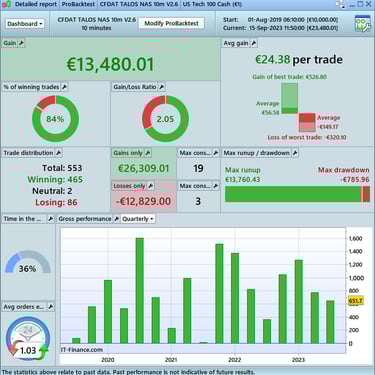Click the €24.38 per trade value
This screenshot has height=375, width=375.
pyautogui.click(x=299, y=60)
